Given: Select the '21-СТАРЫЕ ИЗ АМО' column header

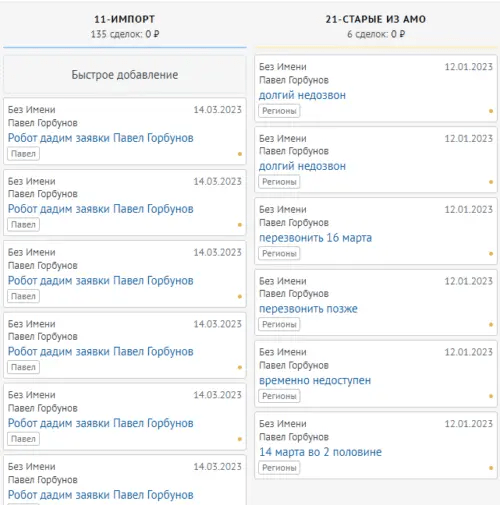Looking at the screenshot, I should [376, 19].
